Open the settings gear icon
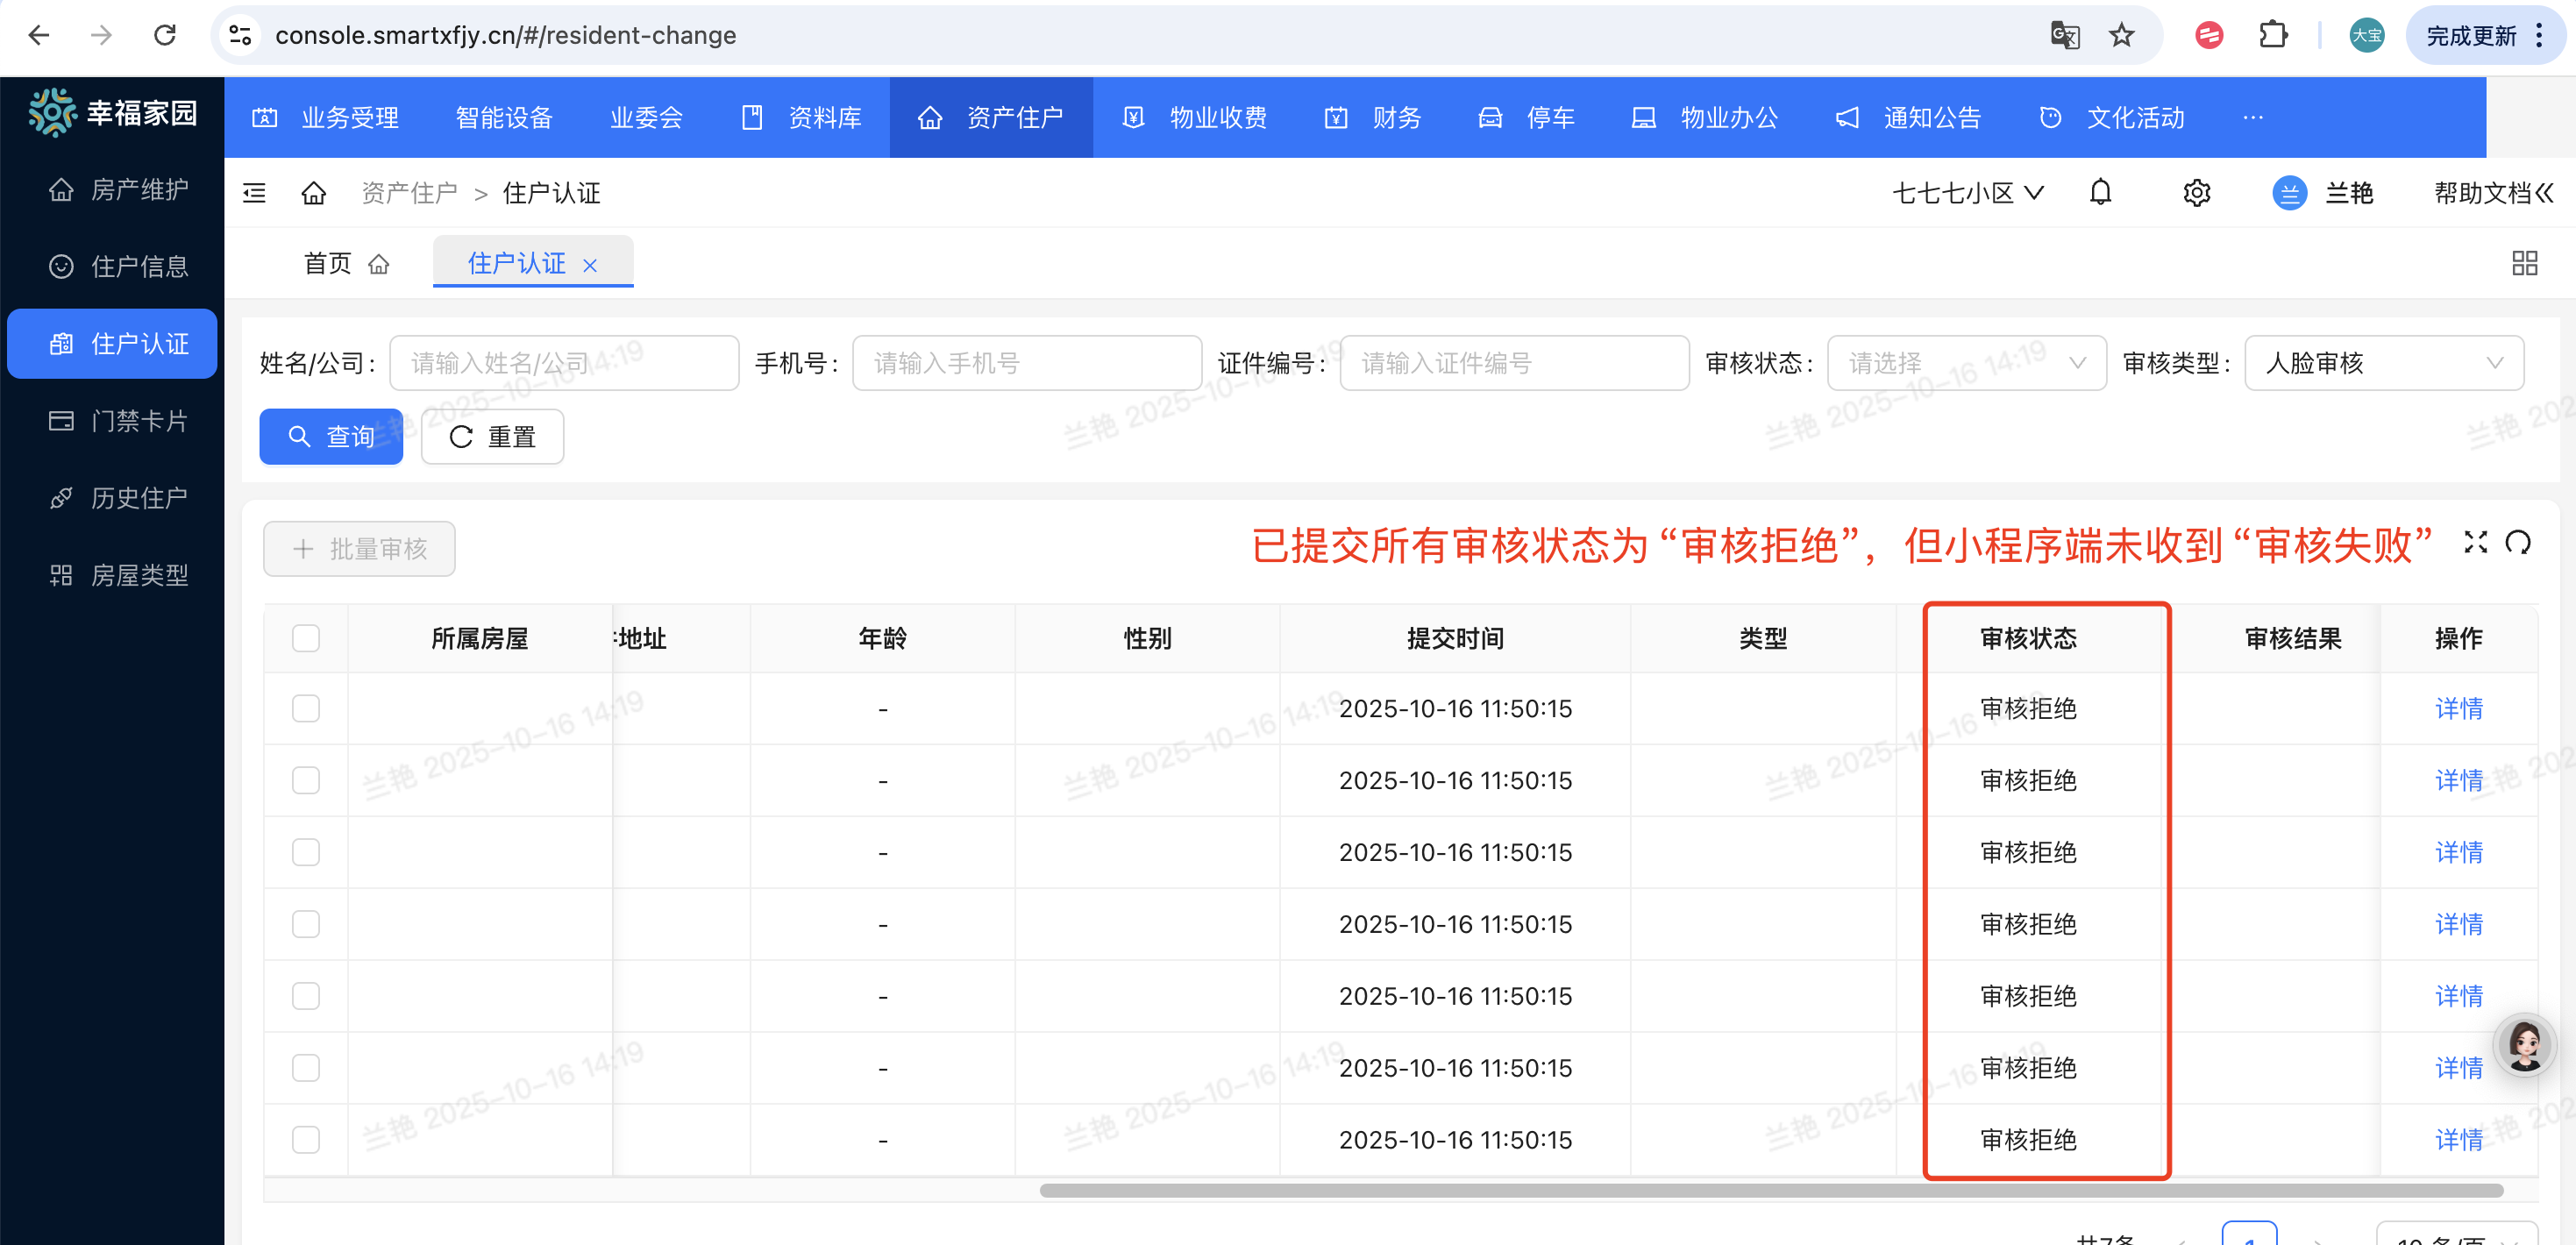 click(x=2196, y=192)
